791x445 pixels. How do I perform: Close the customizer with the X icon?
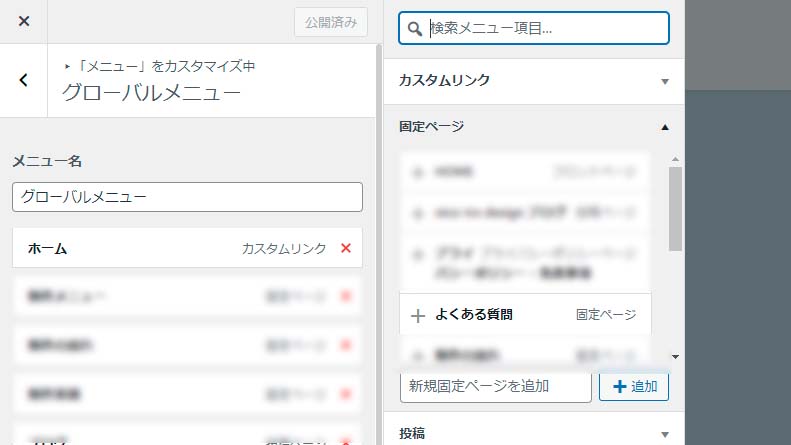click(24, 21)
